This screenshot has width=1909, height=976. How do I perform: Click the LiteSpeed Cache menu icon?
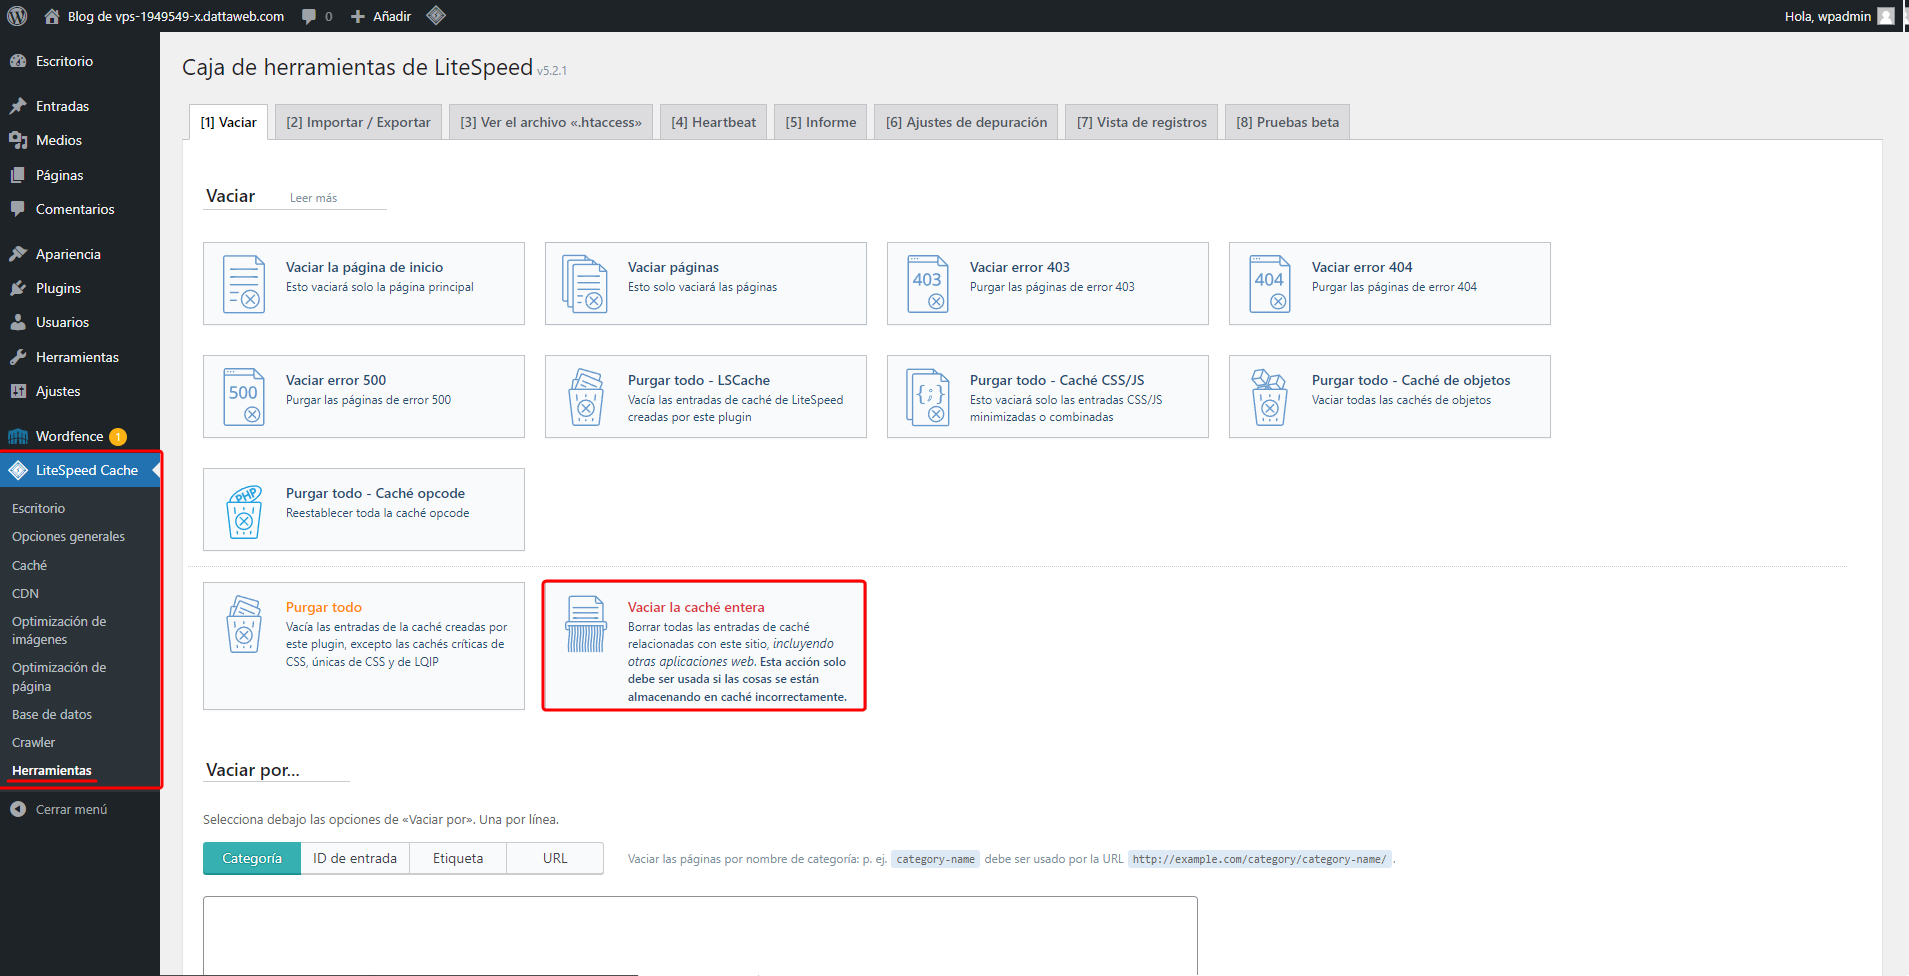point(18,470)
